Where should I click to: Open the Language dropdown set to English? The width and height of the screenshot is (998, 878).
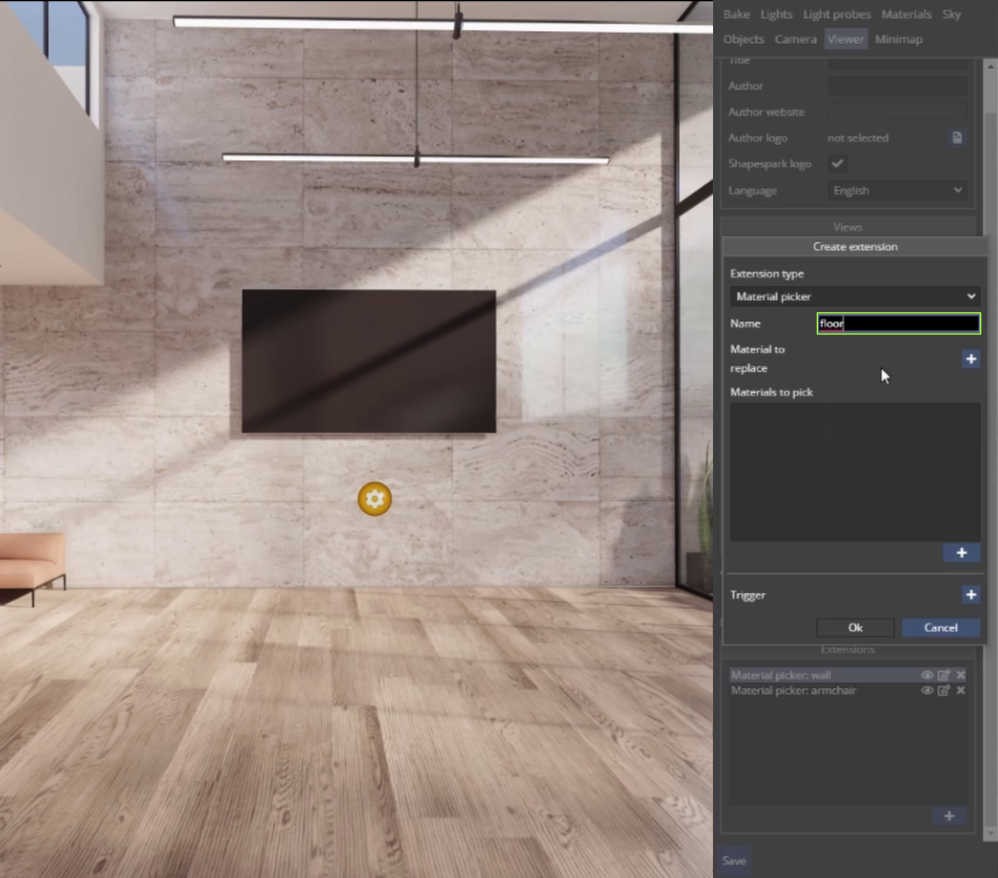tap(896, 190)
